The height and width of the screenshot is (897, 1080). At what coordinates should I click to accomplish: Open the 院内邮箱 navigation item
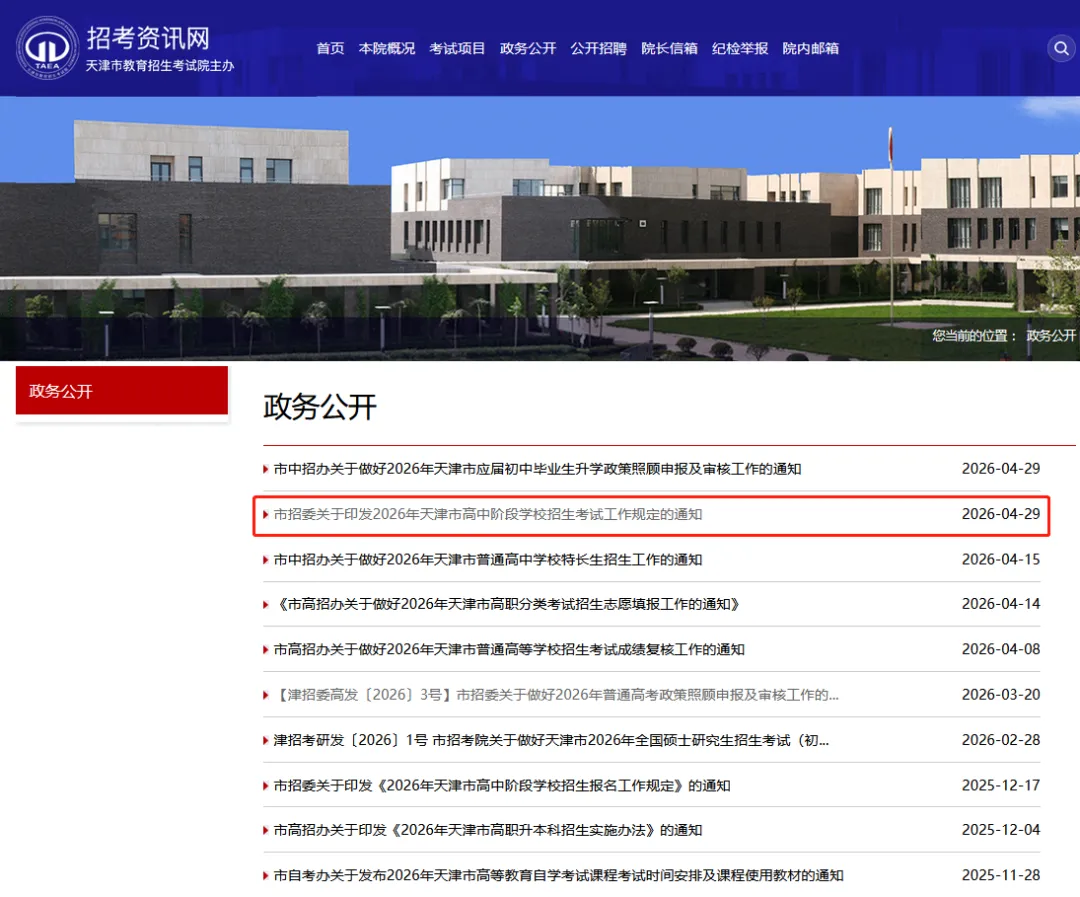pos(810,47)
